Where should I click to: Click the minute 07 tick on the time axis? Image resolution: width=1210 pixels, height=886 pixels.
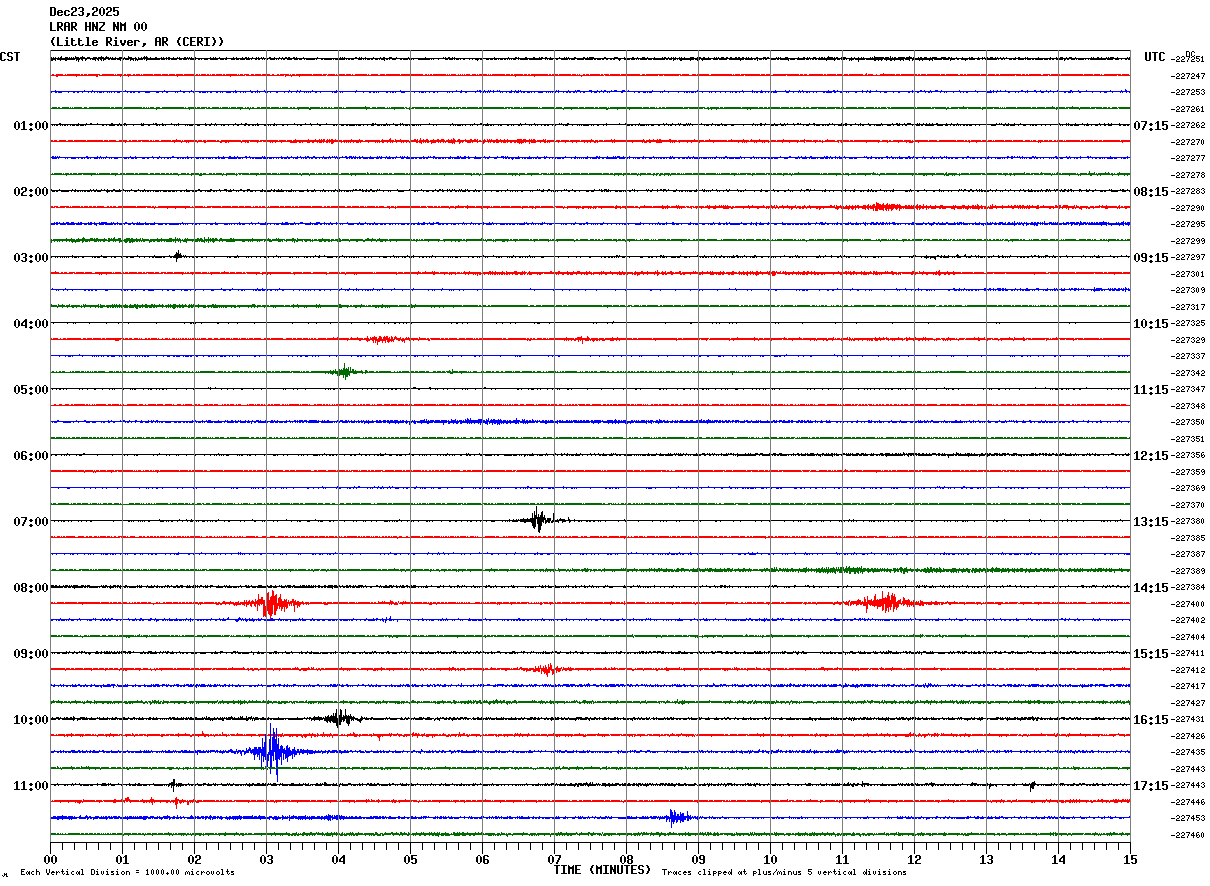(x=554, y=859)
